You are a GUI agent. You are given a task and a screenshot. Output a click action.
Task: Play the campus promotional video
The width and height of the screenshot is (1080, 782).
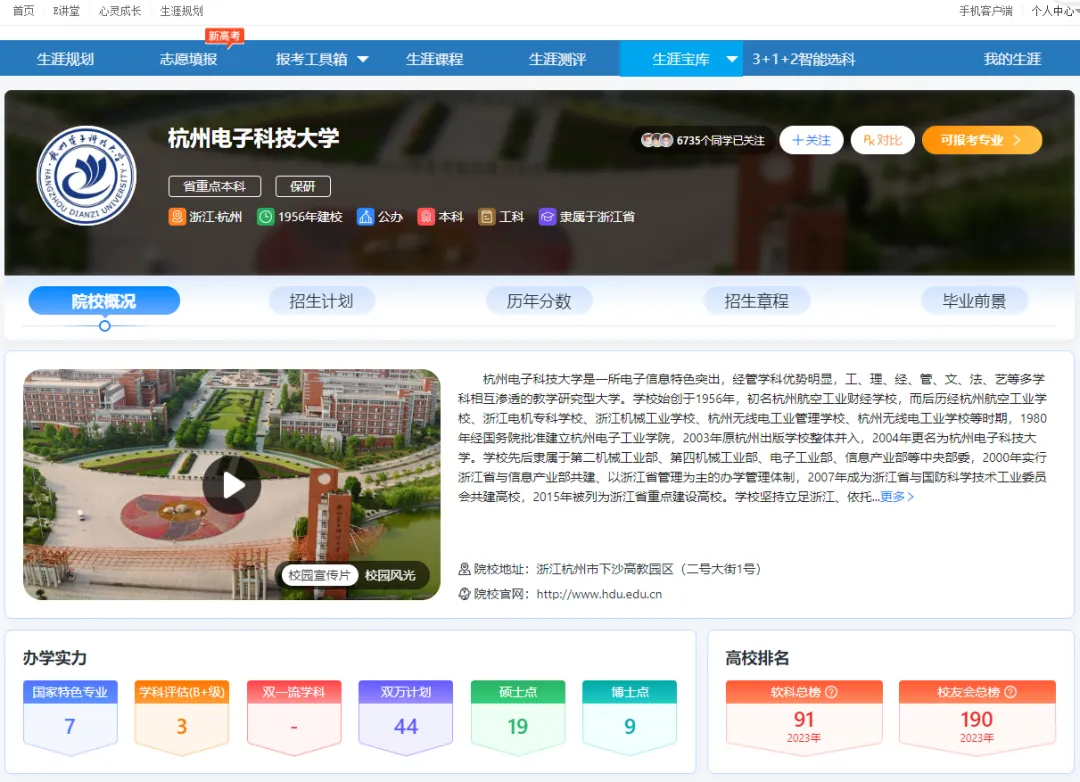point(232,485)
